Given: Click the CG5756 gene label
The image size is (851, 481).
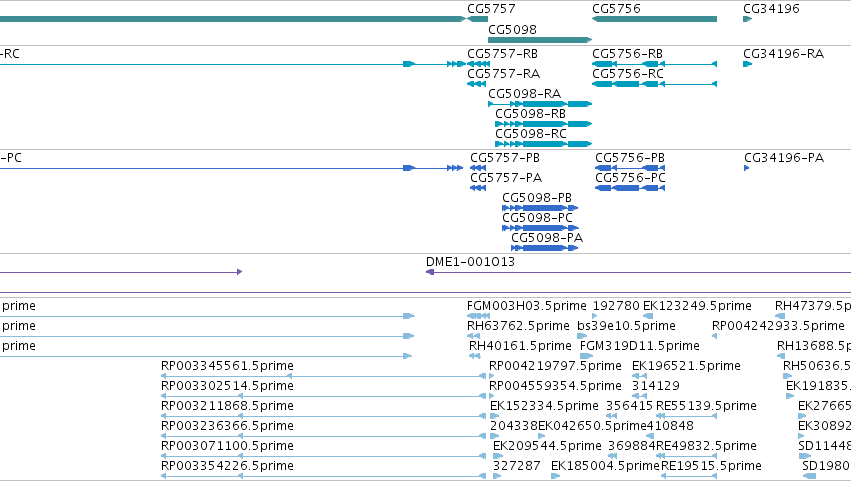Looking at the screenshot, I should pyautogui.click(x=616, y=9).
